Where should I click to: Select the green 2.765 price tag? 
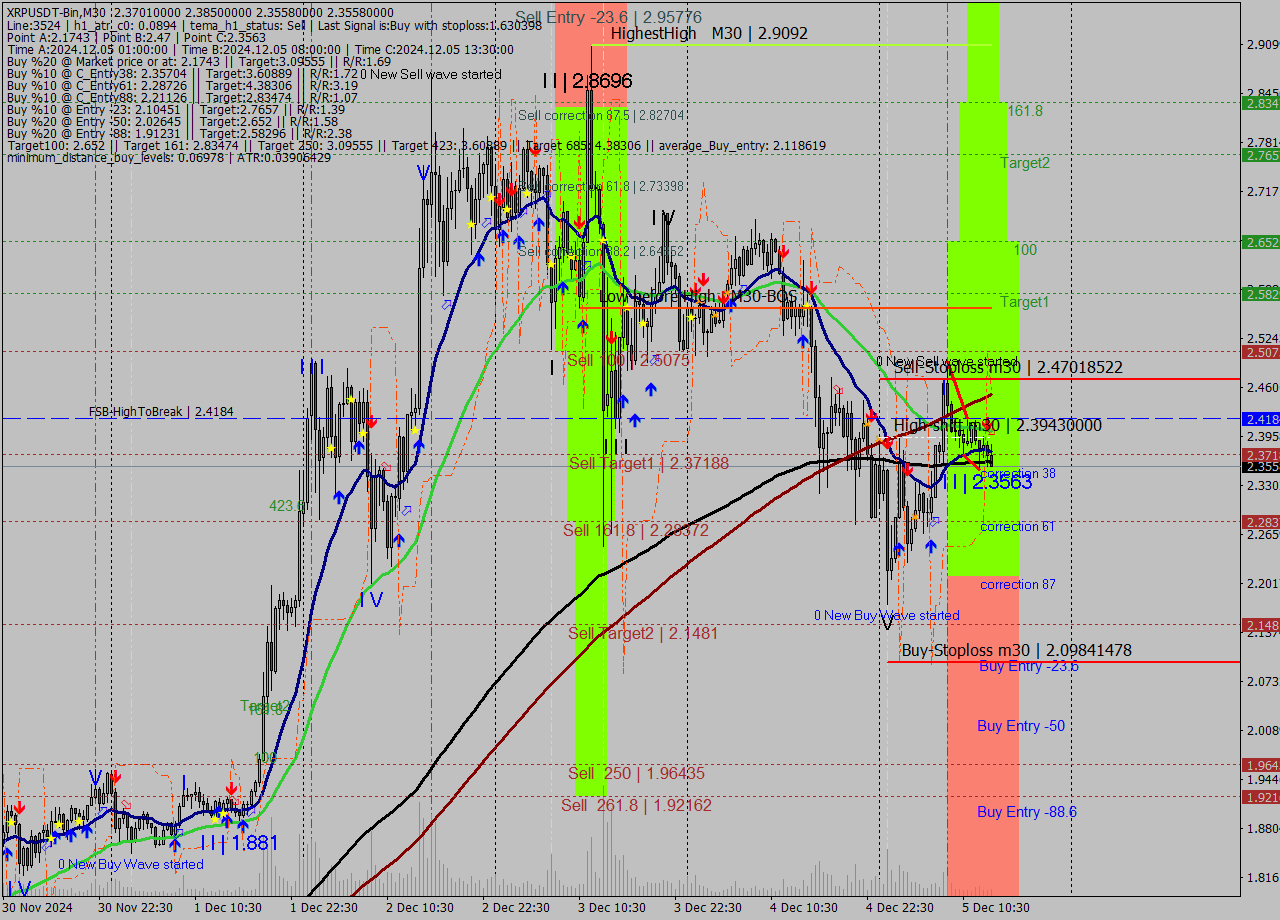tap(1261, 155)
